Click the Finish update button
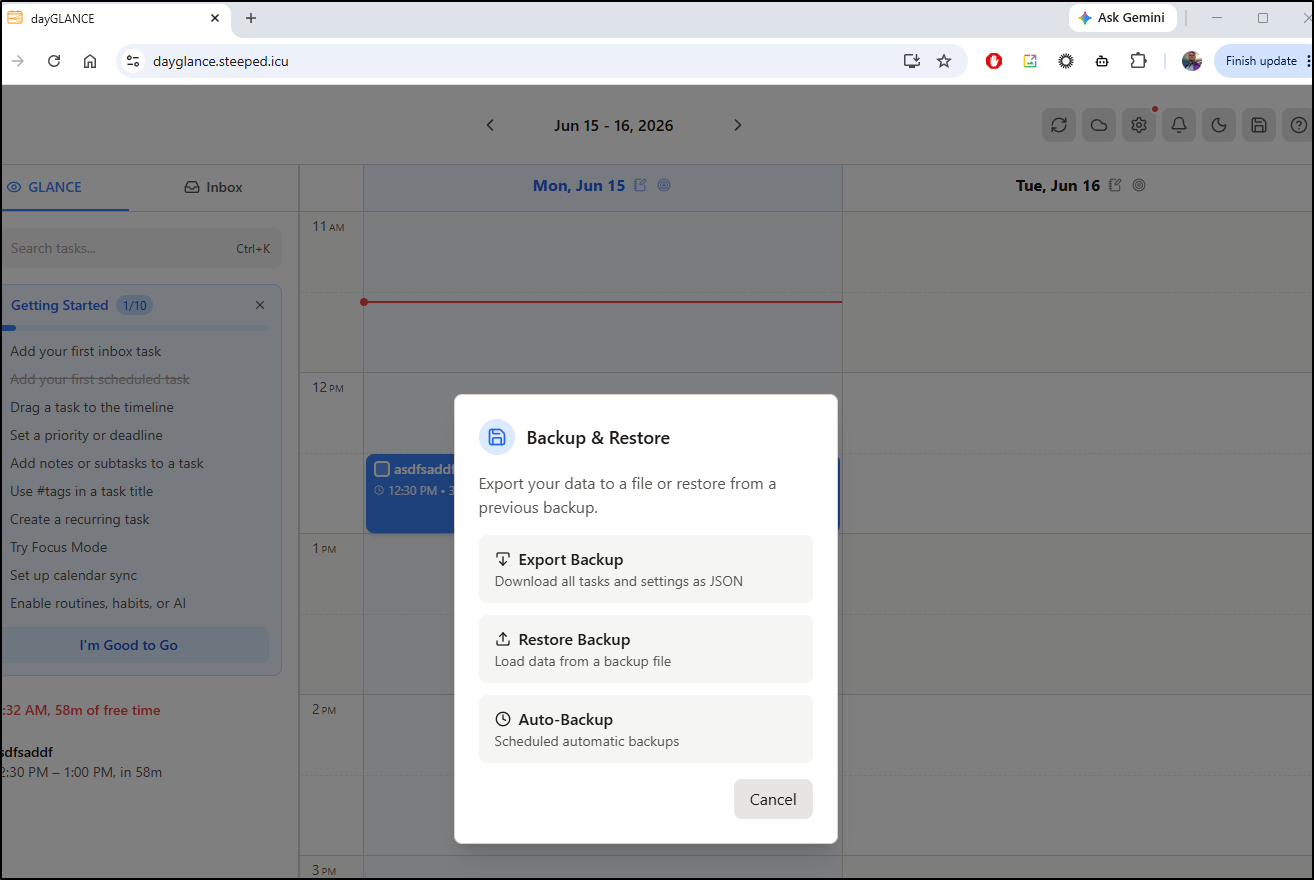This screenshot has height=880, width=1314. [1261, 61]
